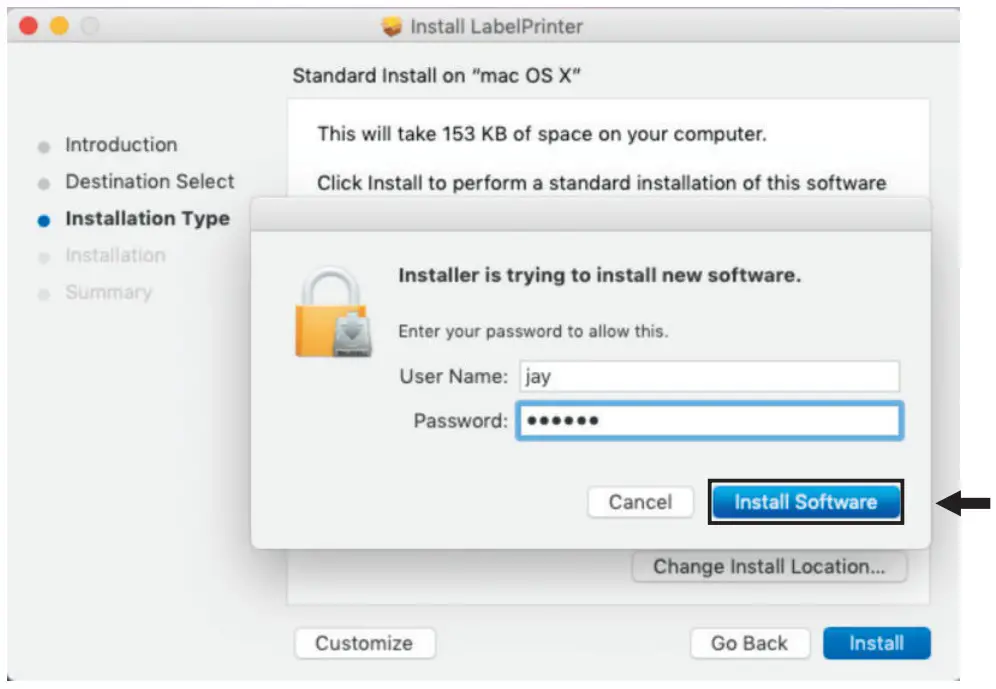Click the blue Install button
The height and width of the screenshot is (689, 996).
876,644
